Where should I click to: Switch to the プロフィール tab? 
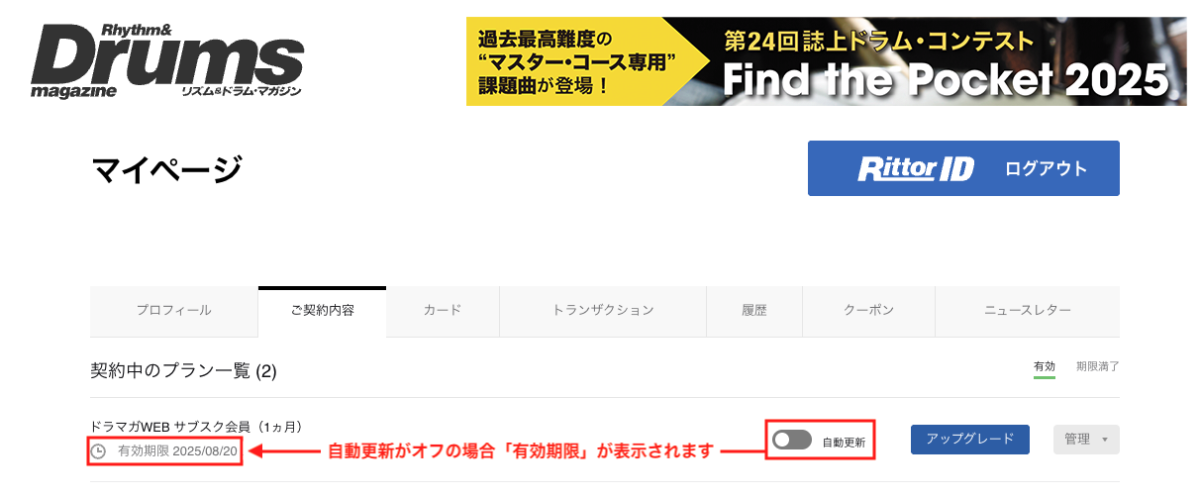174,311
